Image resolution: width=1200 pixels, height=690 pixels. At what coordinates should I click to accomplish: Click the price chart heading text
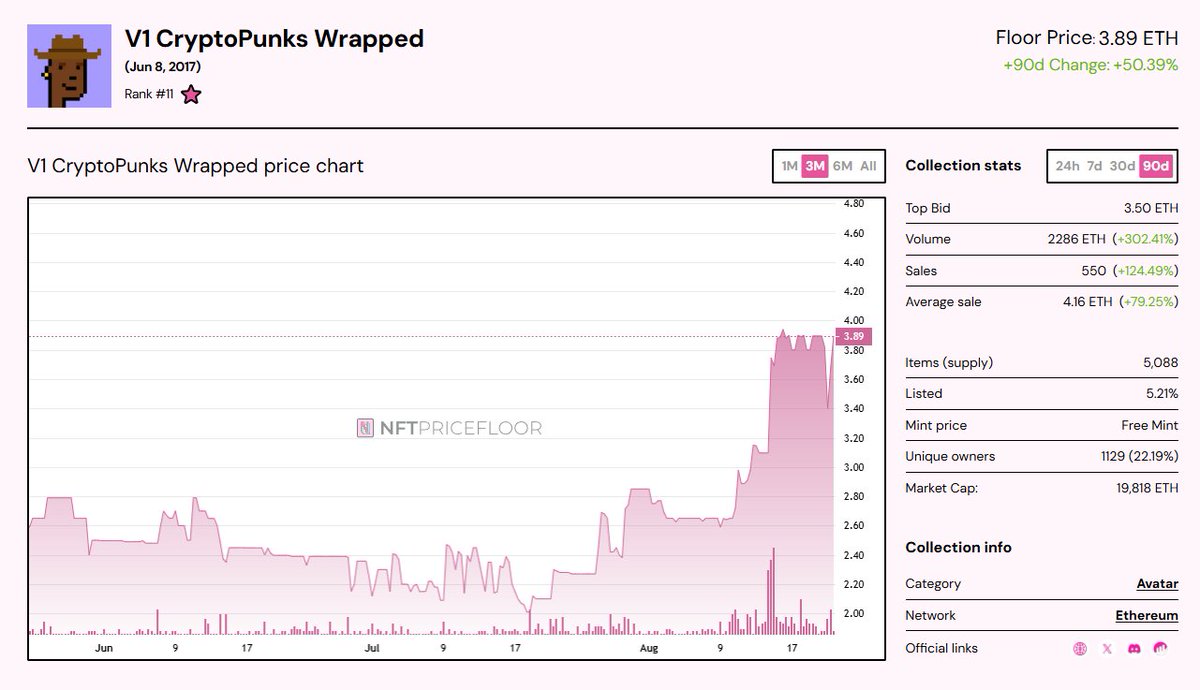point(195,166)
